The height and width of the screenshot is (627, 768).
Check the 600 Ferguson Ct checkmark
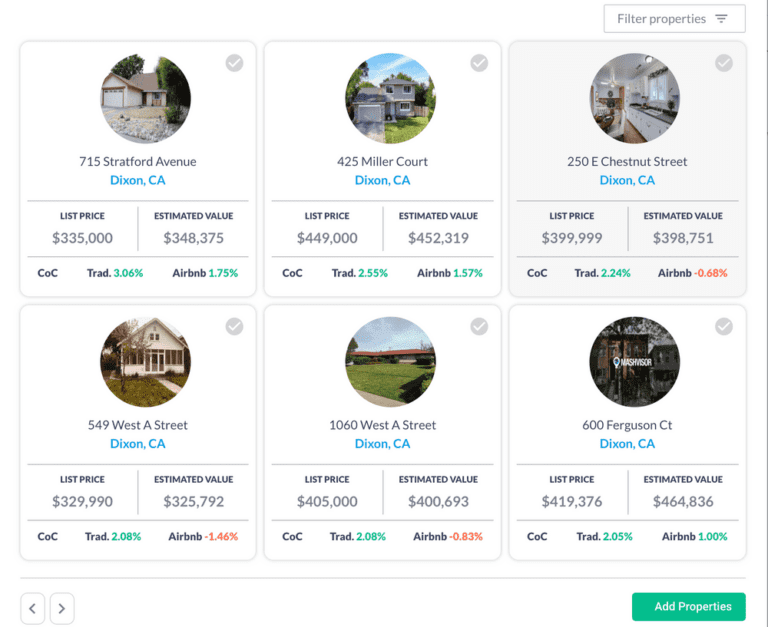tap(724, 326)
